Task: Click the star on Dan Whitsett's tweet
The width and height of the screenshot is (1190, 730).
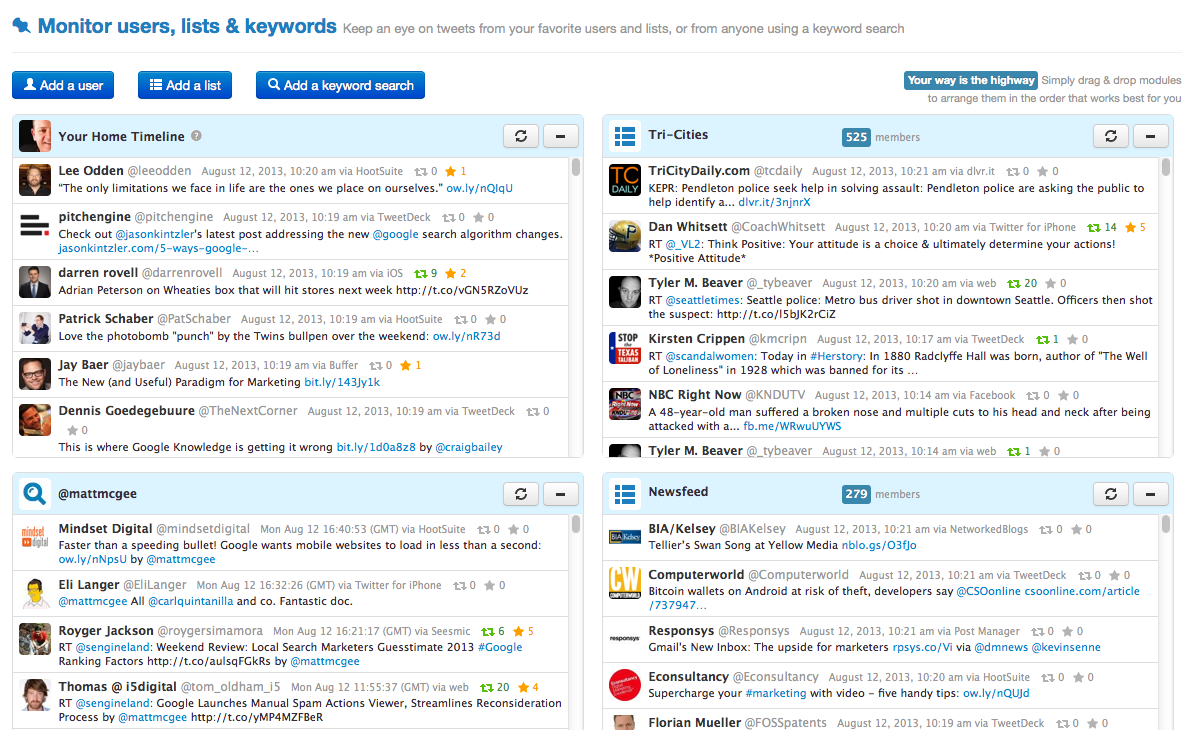Action: 1131,228
